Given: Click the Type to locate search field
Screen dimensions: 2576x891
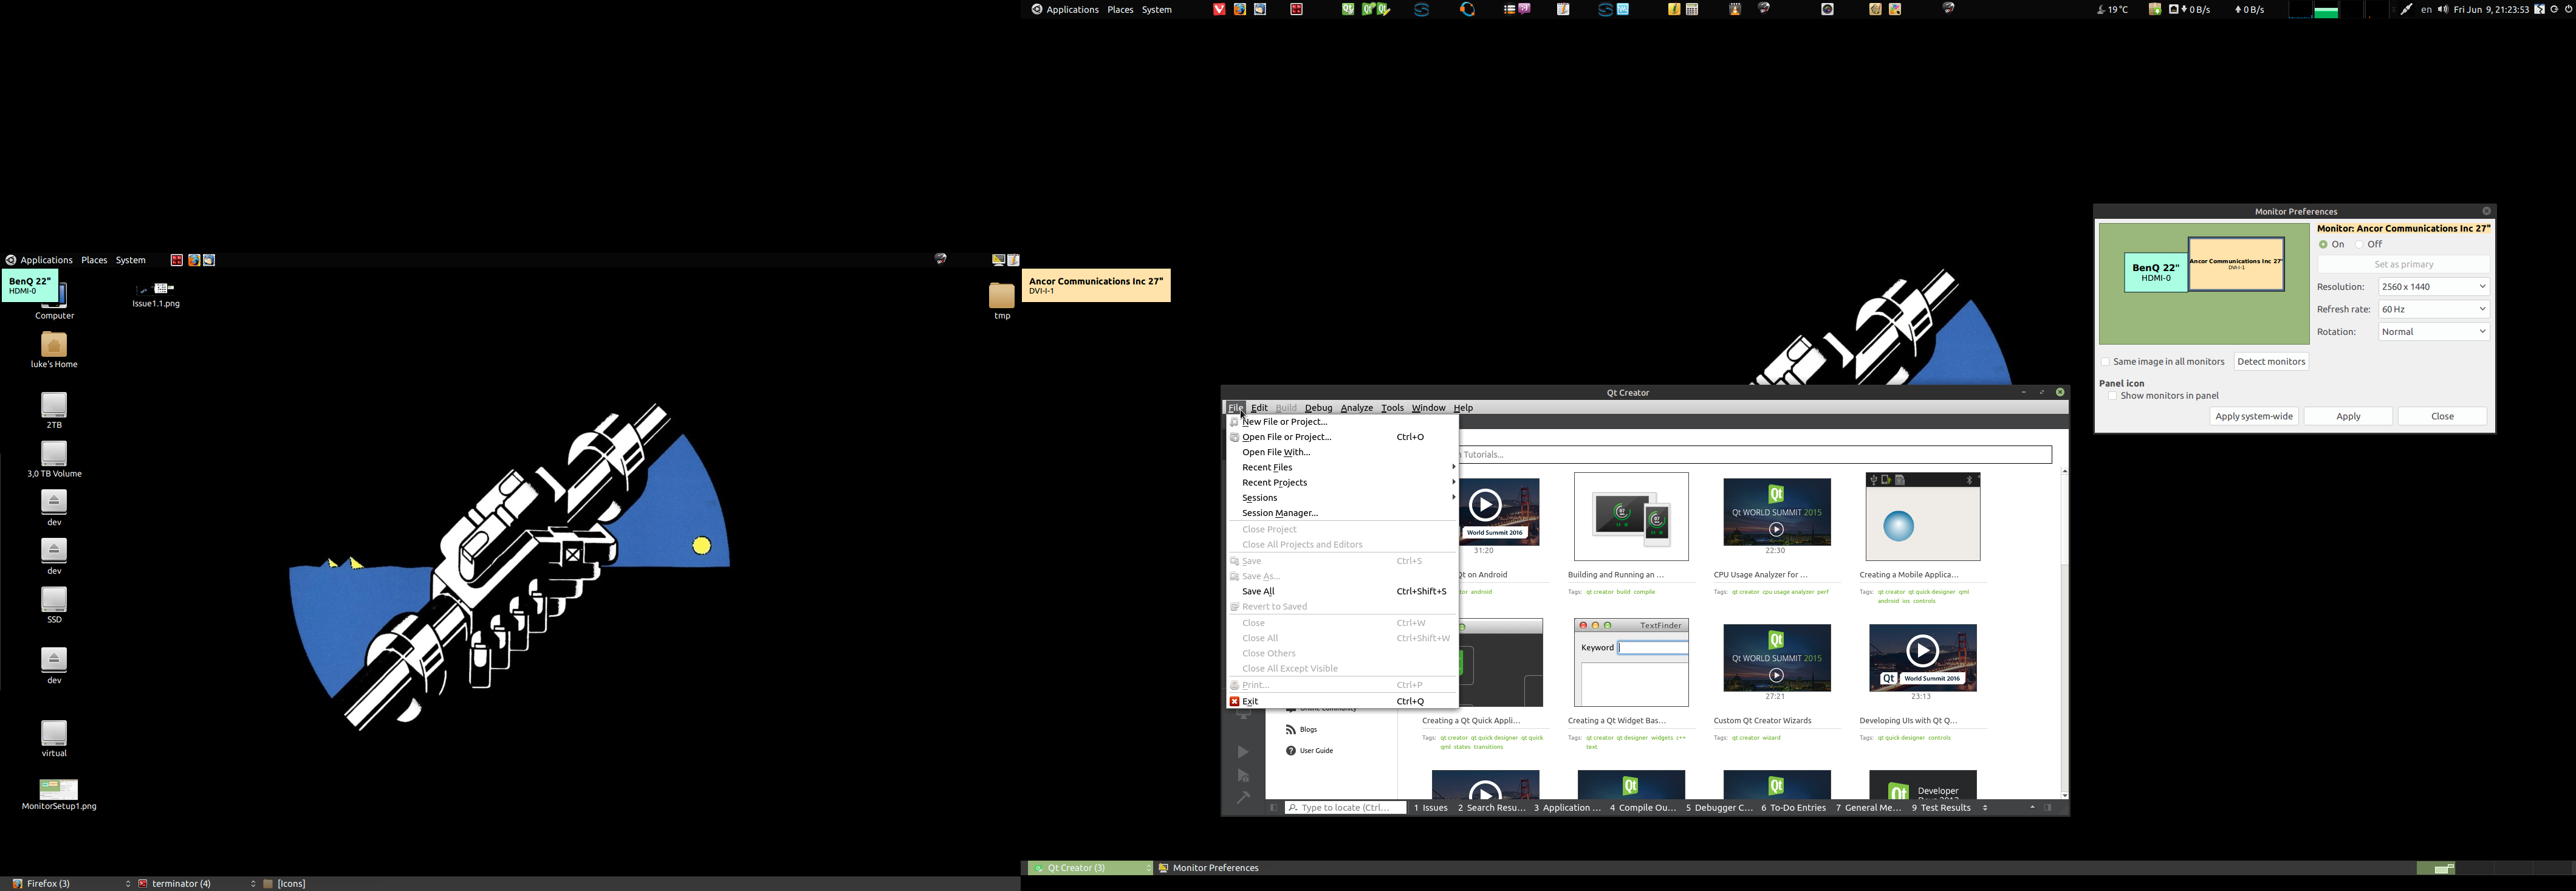Looking at the screenshot, I should (1346, 808).
